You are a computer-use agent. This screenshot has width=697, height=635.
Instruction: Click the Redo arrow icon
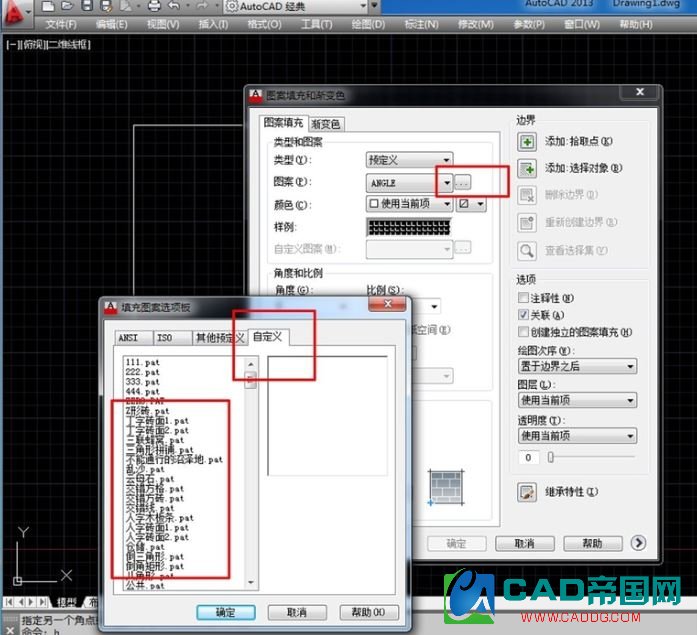[202, 5]
